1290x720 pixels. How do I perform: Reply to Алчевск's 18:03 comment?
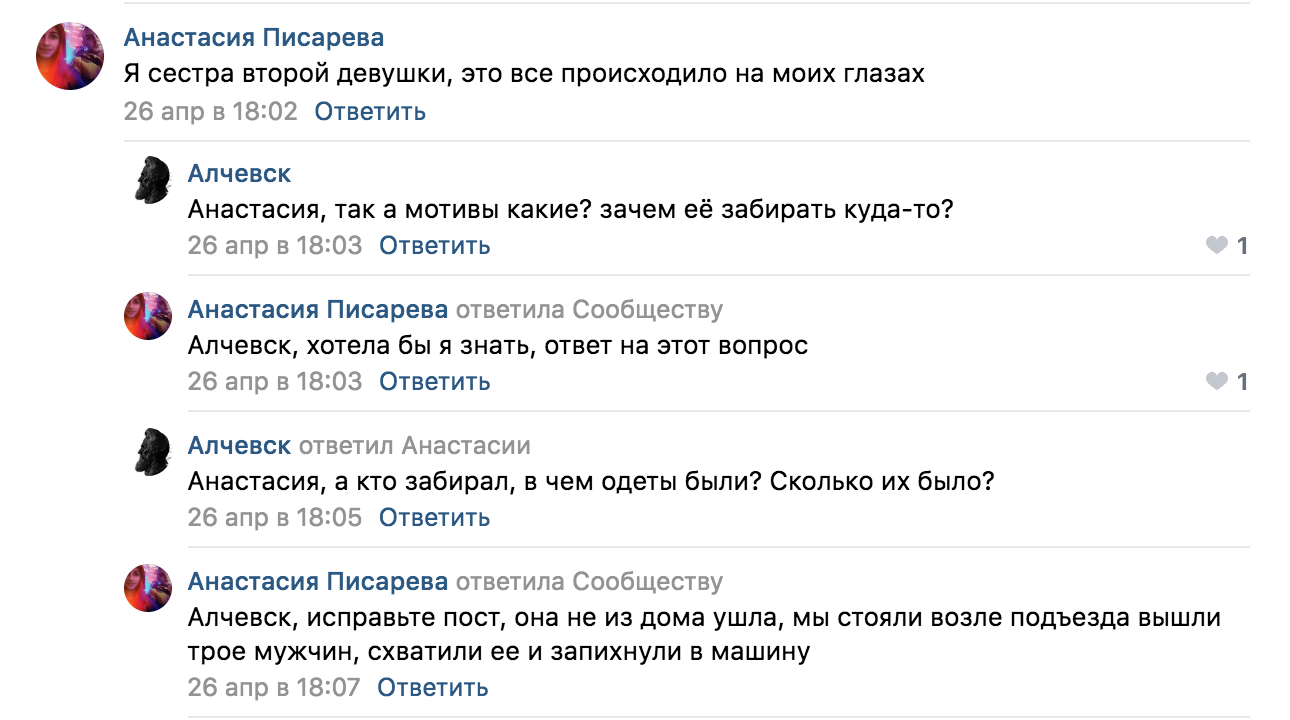coord(435,245)
